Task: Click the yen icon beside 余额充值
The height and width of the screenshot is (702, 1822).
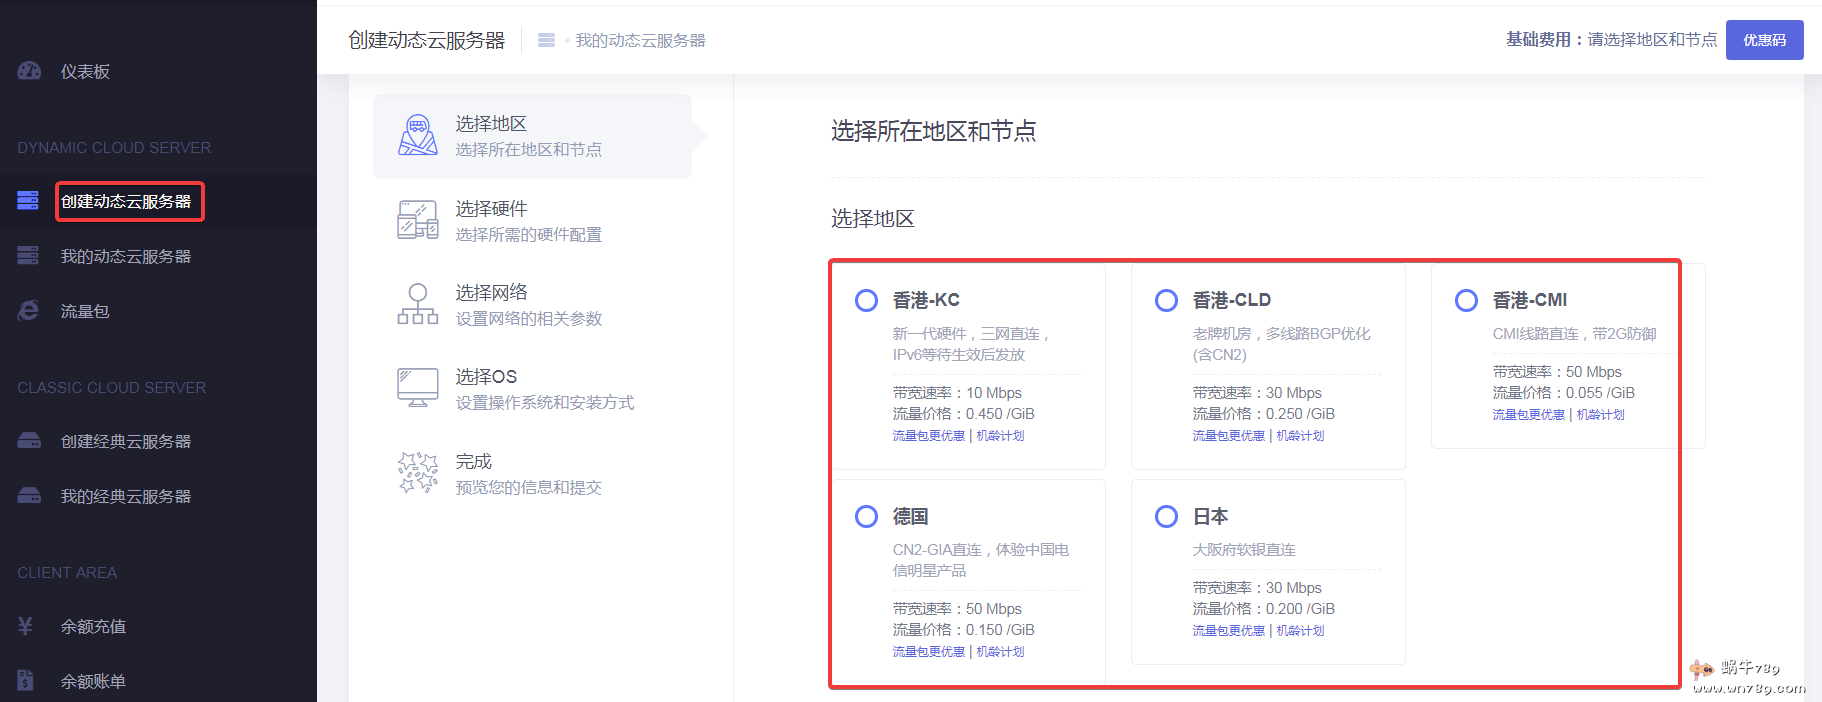Action: click(26, 626)
